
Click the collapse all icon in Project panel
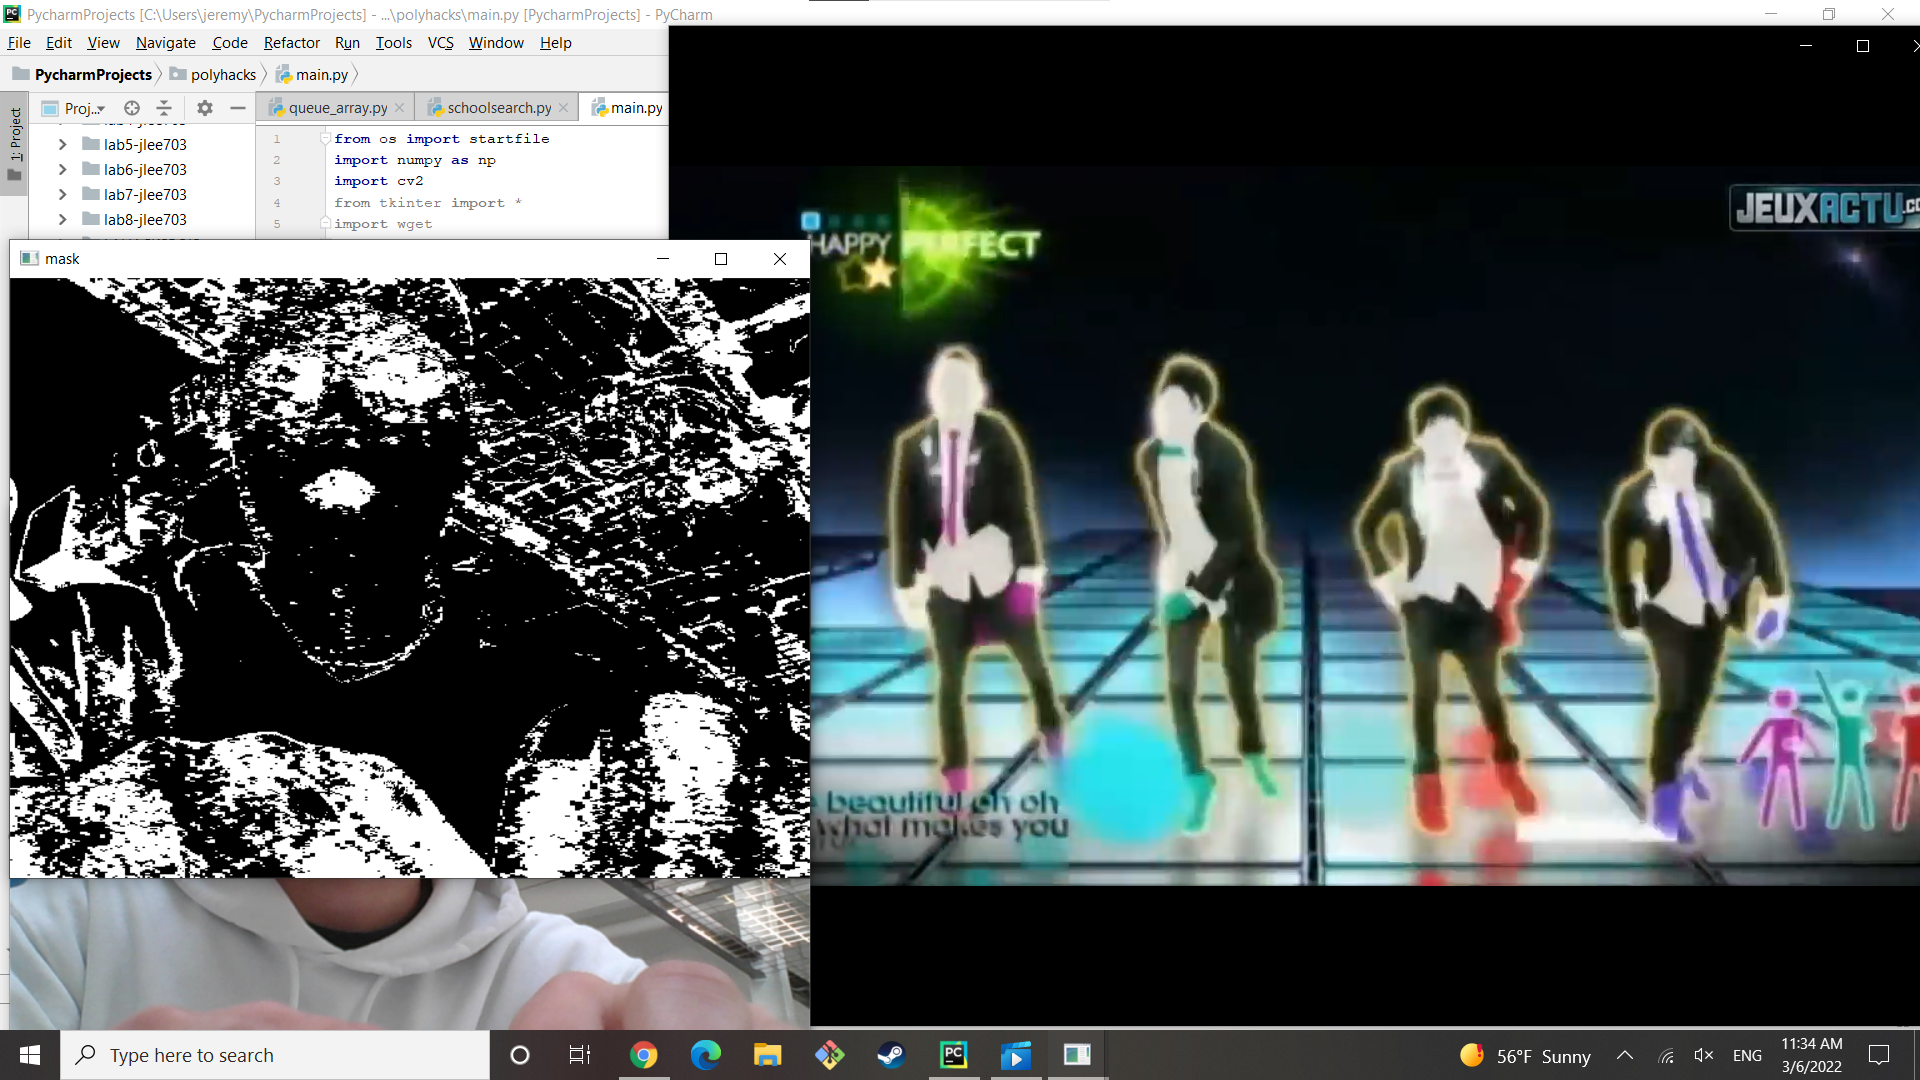164,108
